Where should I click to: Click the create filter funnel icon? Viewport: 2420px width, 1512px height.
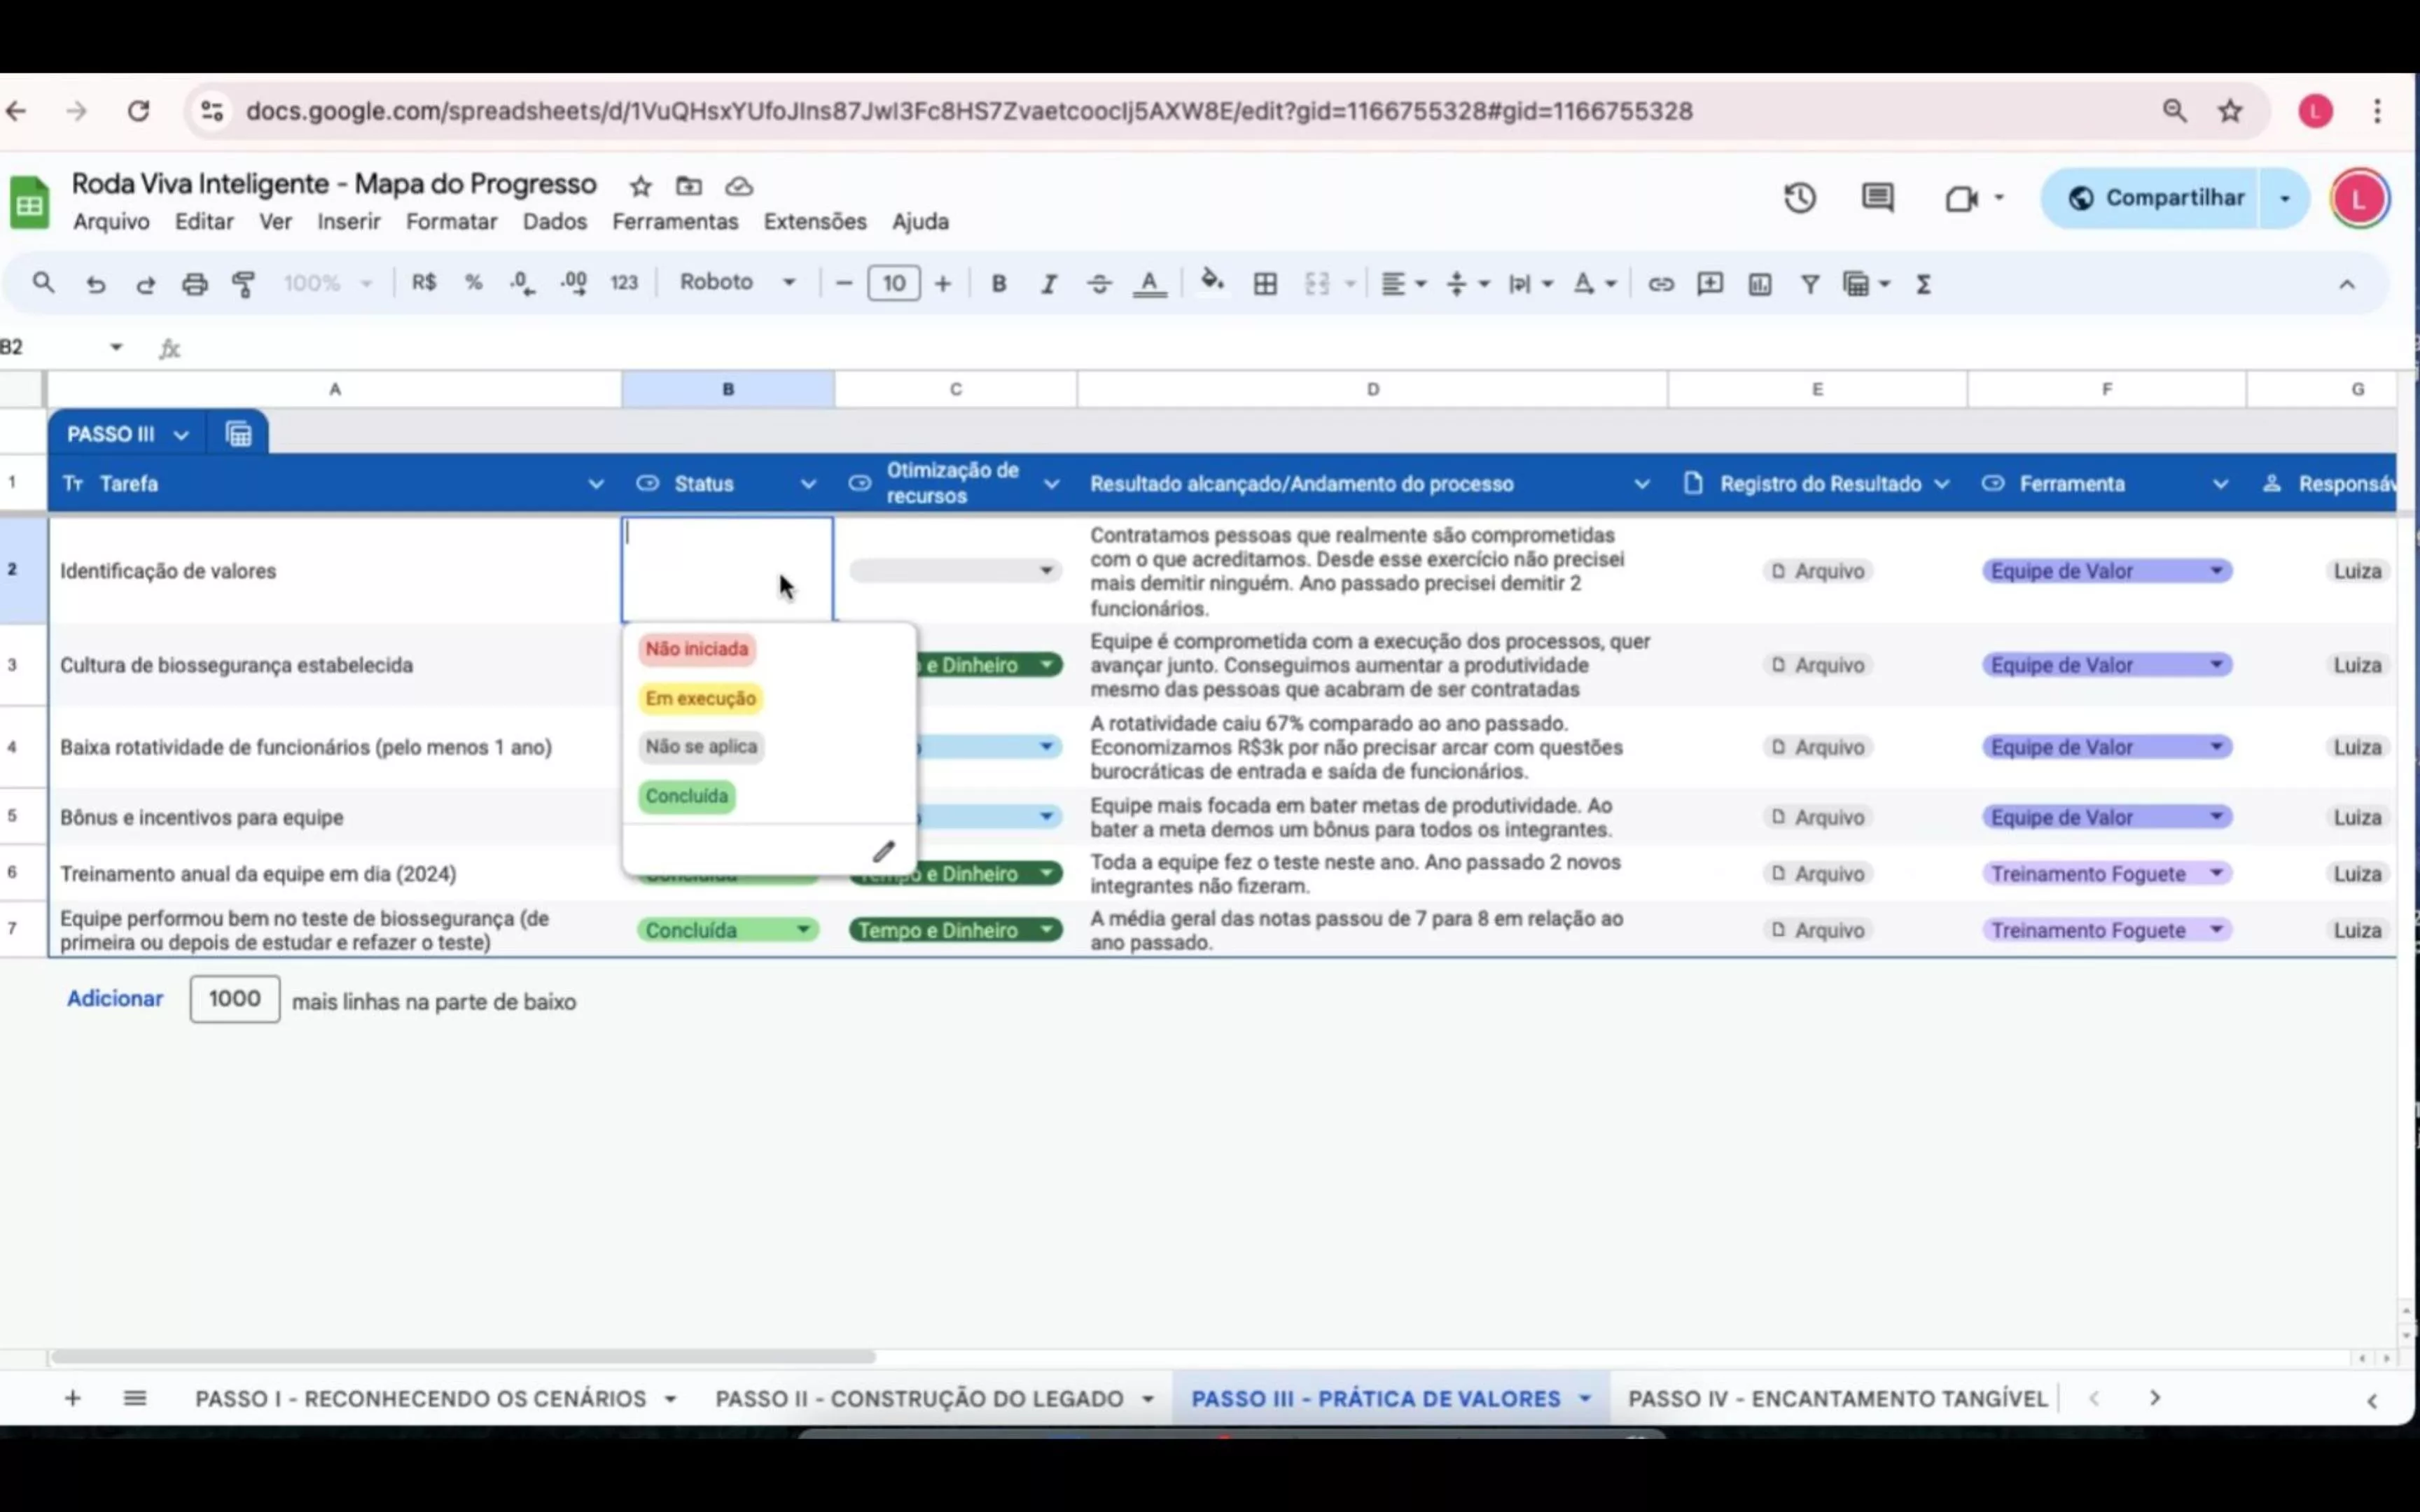(x=1810, y=284)
